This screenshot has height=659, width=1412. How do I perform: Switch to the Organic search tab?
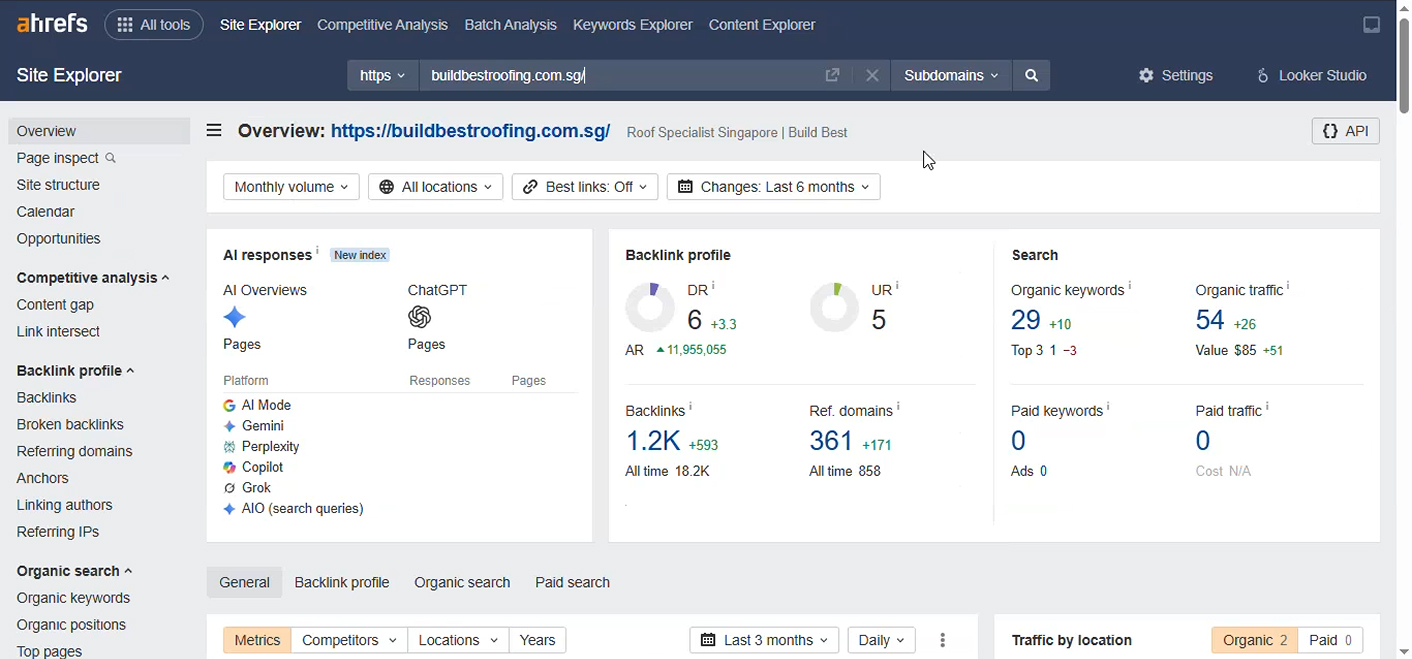tap(462, 583)
